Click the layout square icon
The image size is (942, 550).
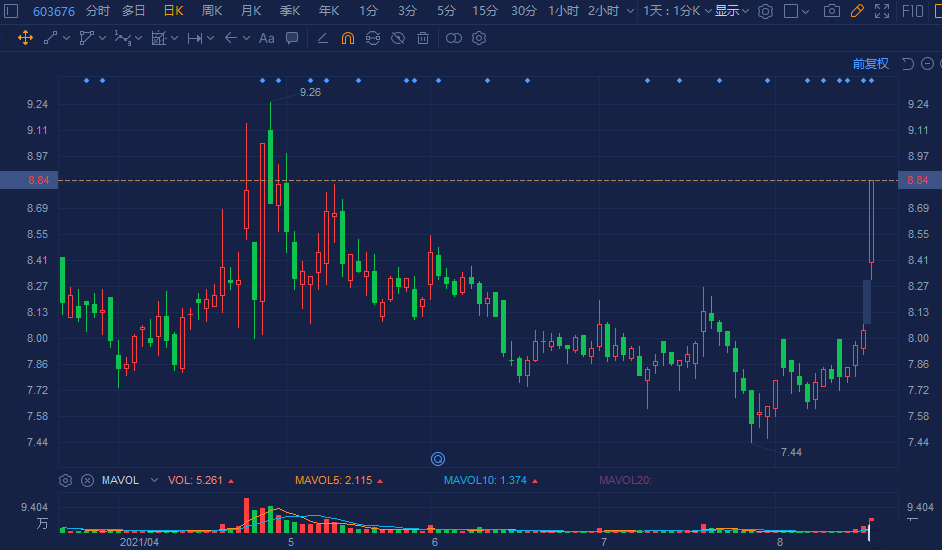(x=792, y=11)
